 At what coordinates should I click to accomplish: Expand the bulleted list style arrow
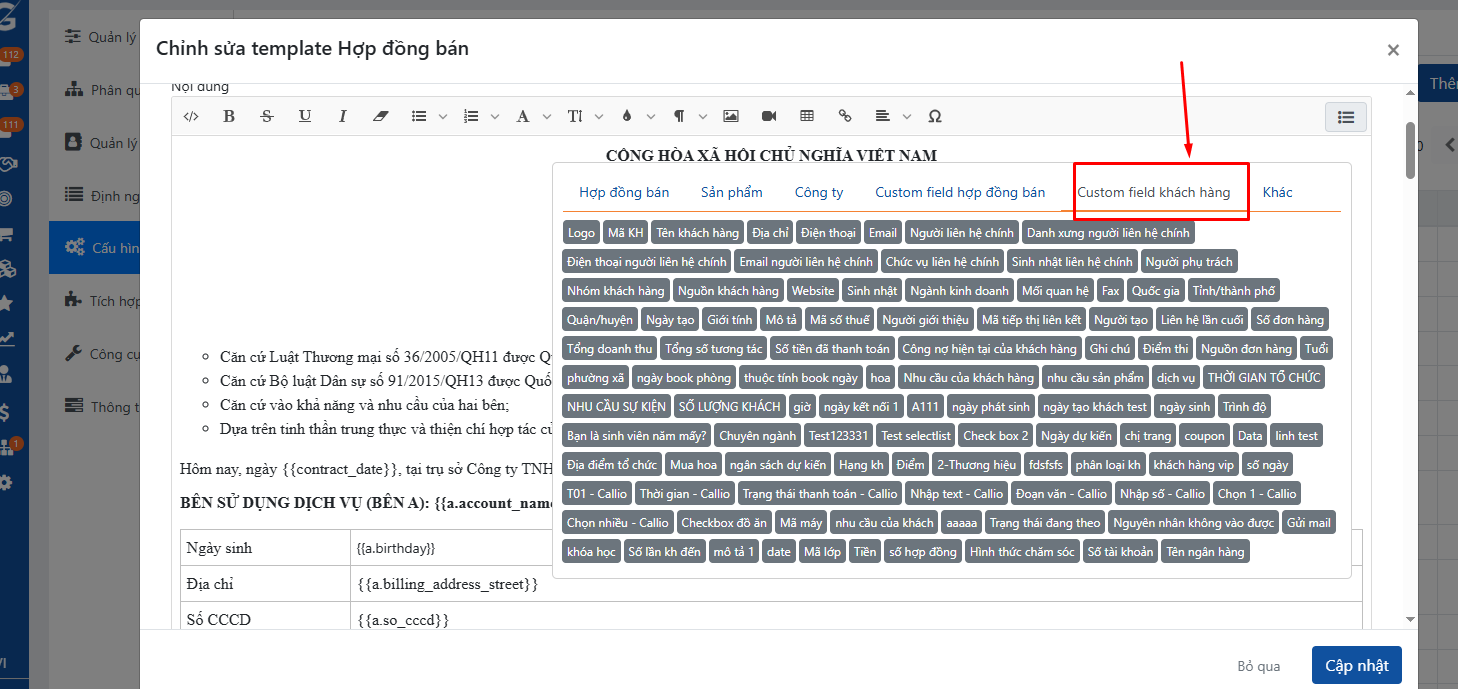point(442,117)
